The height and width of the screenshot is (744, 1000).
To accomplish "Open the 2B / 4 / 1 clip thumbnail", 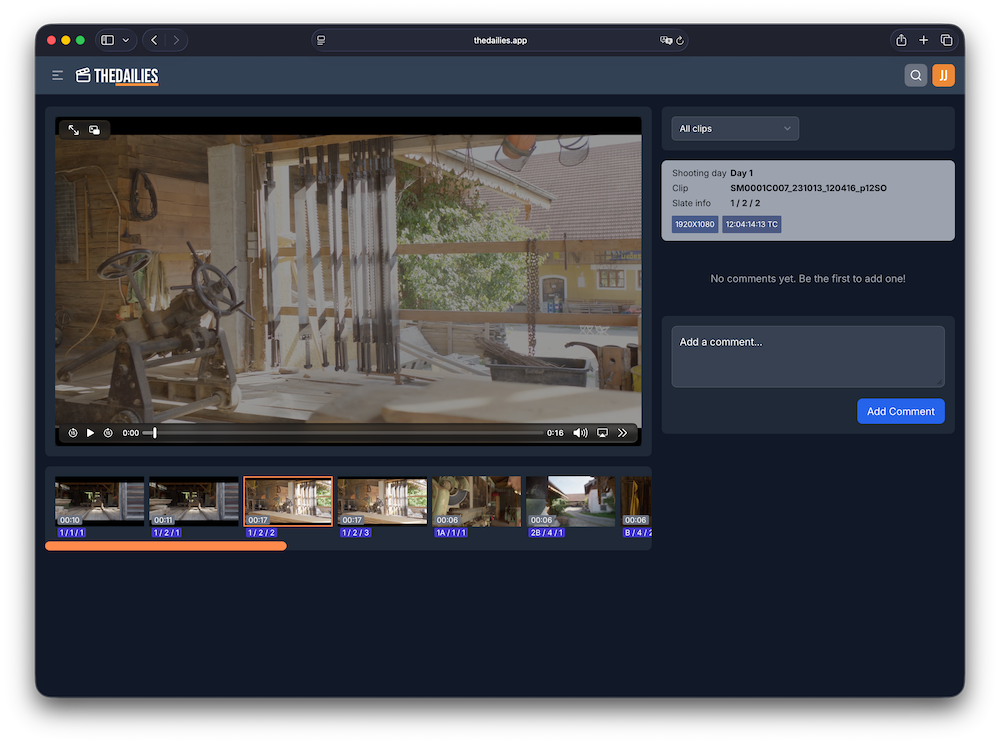I will [x=570, y=502].
